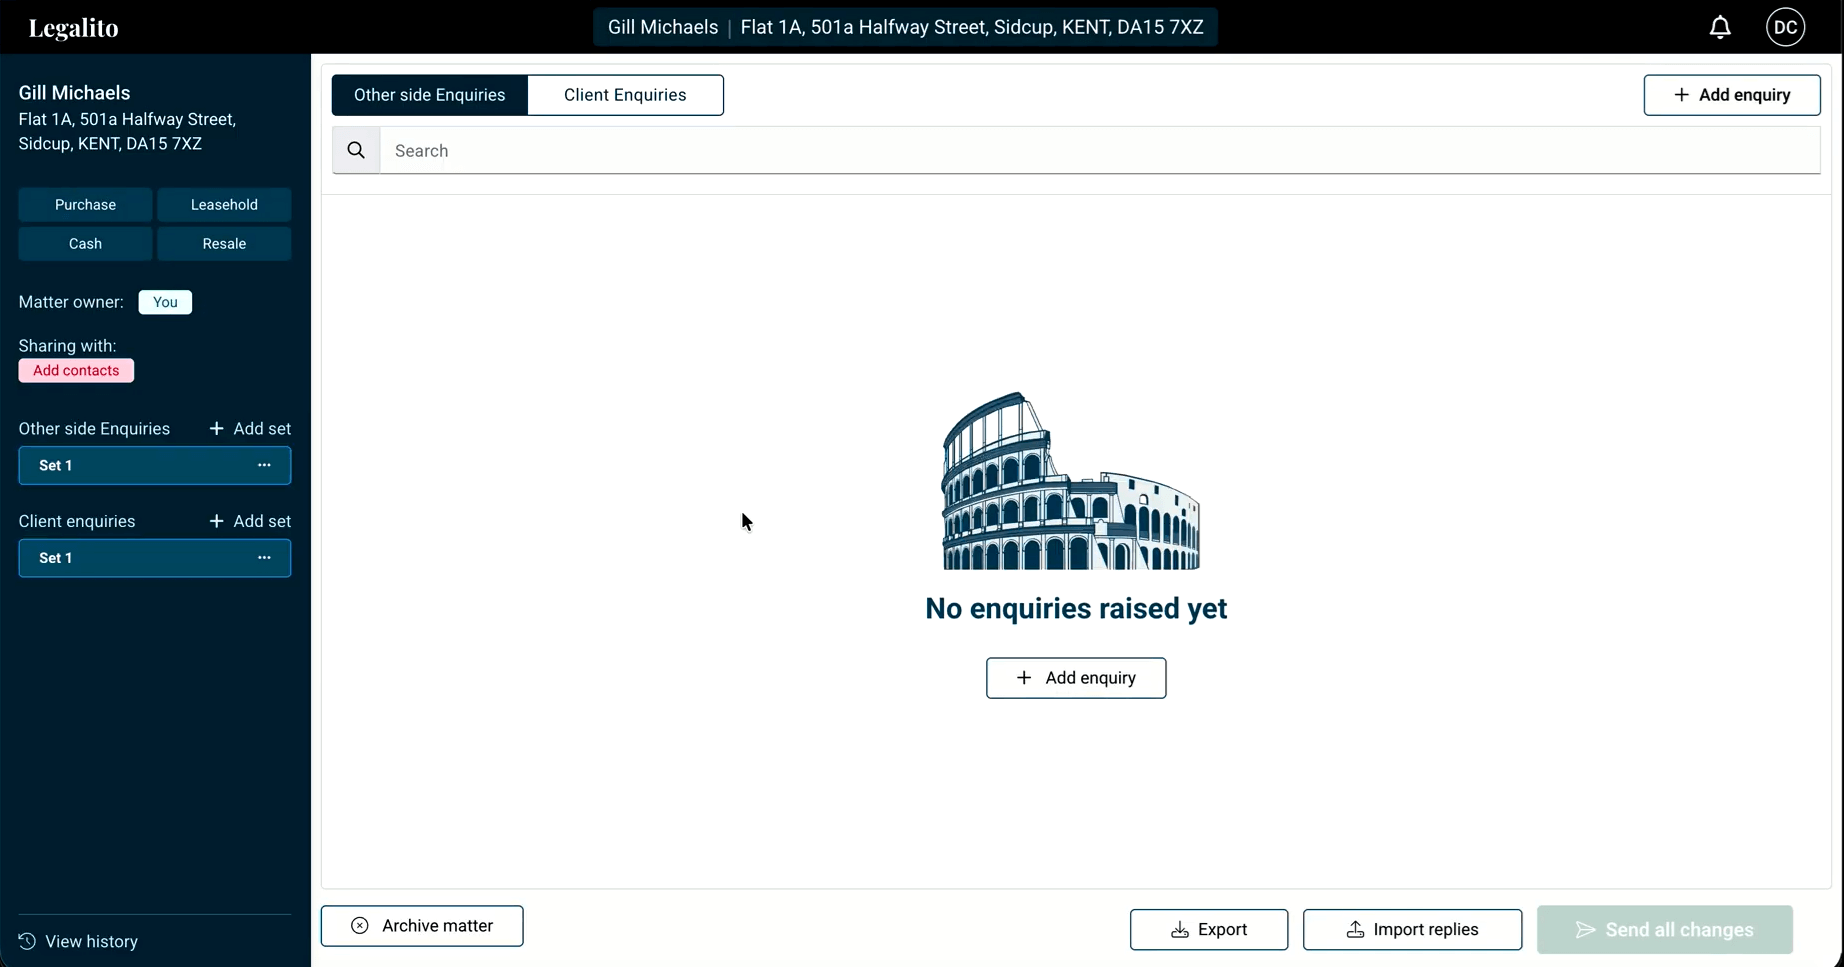
Task: Click Import replies button
Action: (1412, 930)
